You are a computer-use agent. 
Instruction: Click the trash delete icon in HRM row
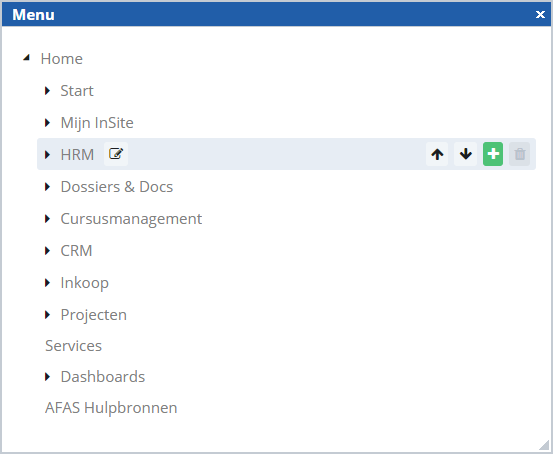[x=519, y=154]
